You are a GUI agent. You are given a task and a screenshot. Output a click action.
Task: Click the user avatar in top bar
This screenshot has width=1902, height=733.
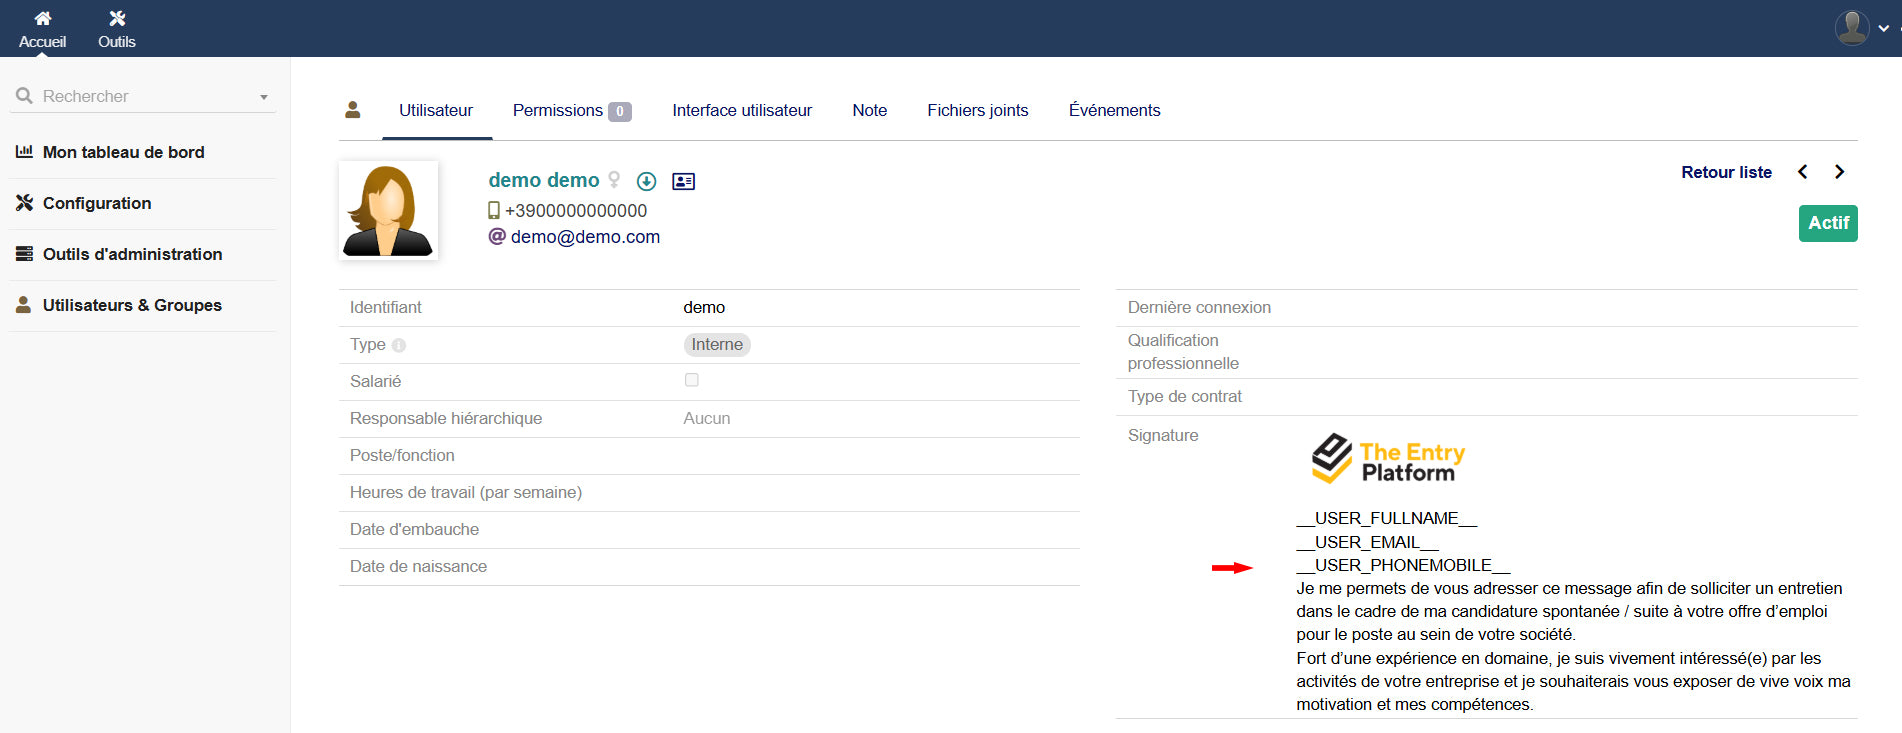pyautogui.click(x=1851, y=27)
